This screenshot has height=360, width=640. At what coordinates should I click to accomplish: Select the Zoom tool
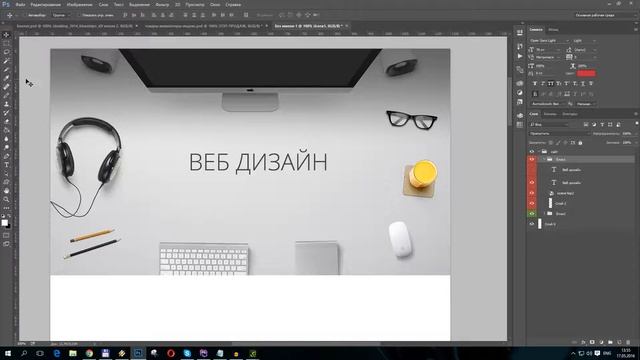click(6, 199)
